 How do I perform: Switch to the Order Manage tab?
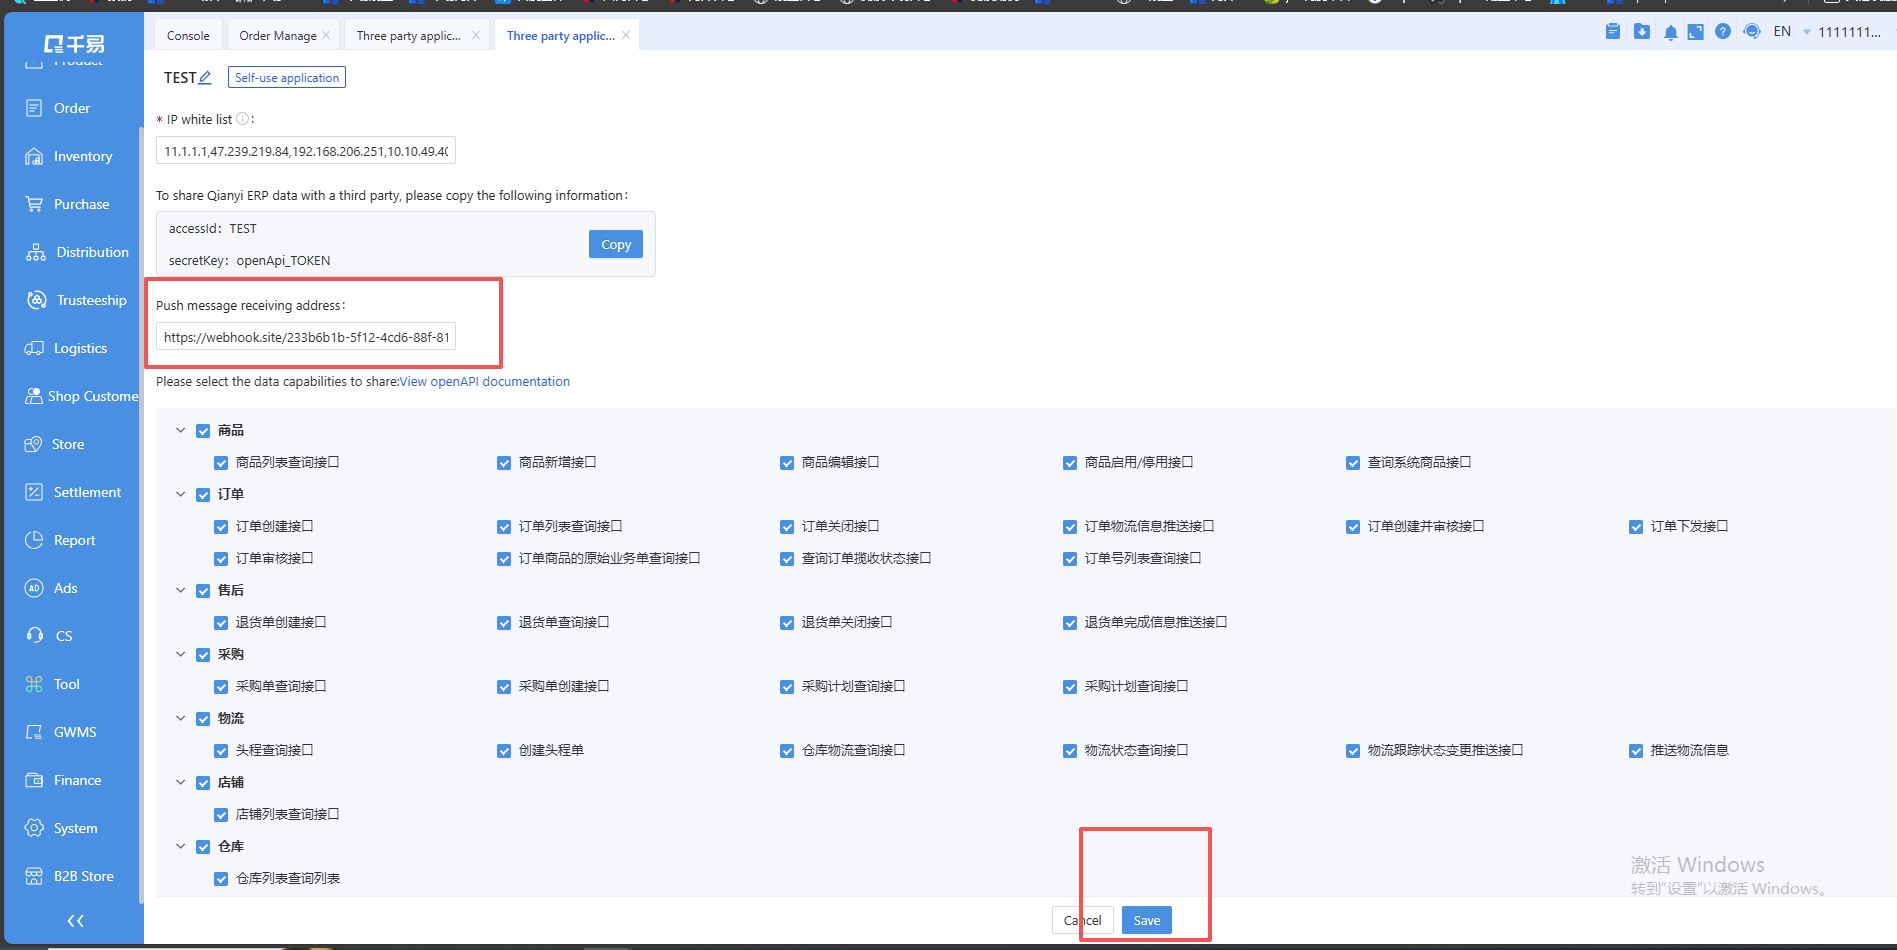(x=277, y=36)
